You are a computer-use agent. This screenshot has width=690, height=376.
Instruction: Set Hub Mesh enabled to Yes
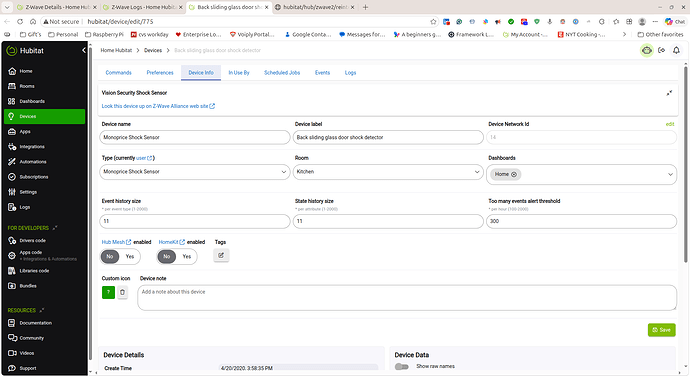pyautogui.click(x=130, y=257)
